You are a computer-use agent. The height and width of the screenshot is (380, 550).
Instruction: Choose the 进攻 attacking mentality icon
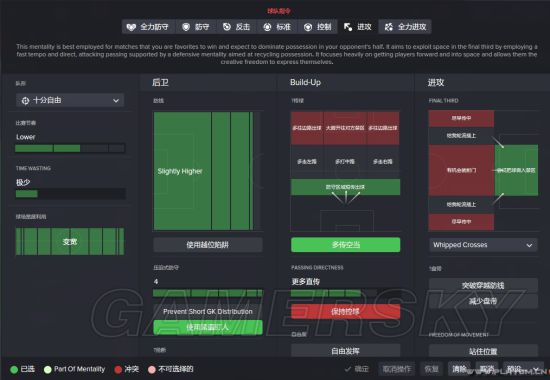pyautogui.click(x=348, y=27)
